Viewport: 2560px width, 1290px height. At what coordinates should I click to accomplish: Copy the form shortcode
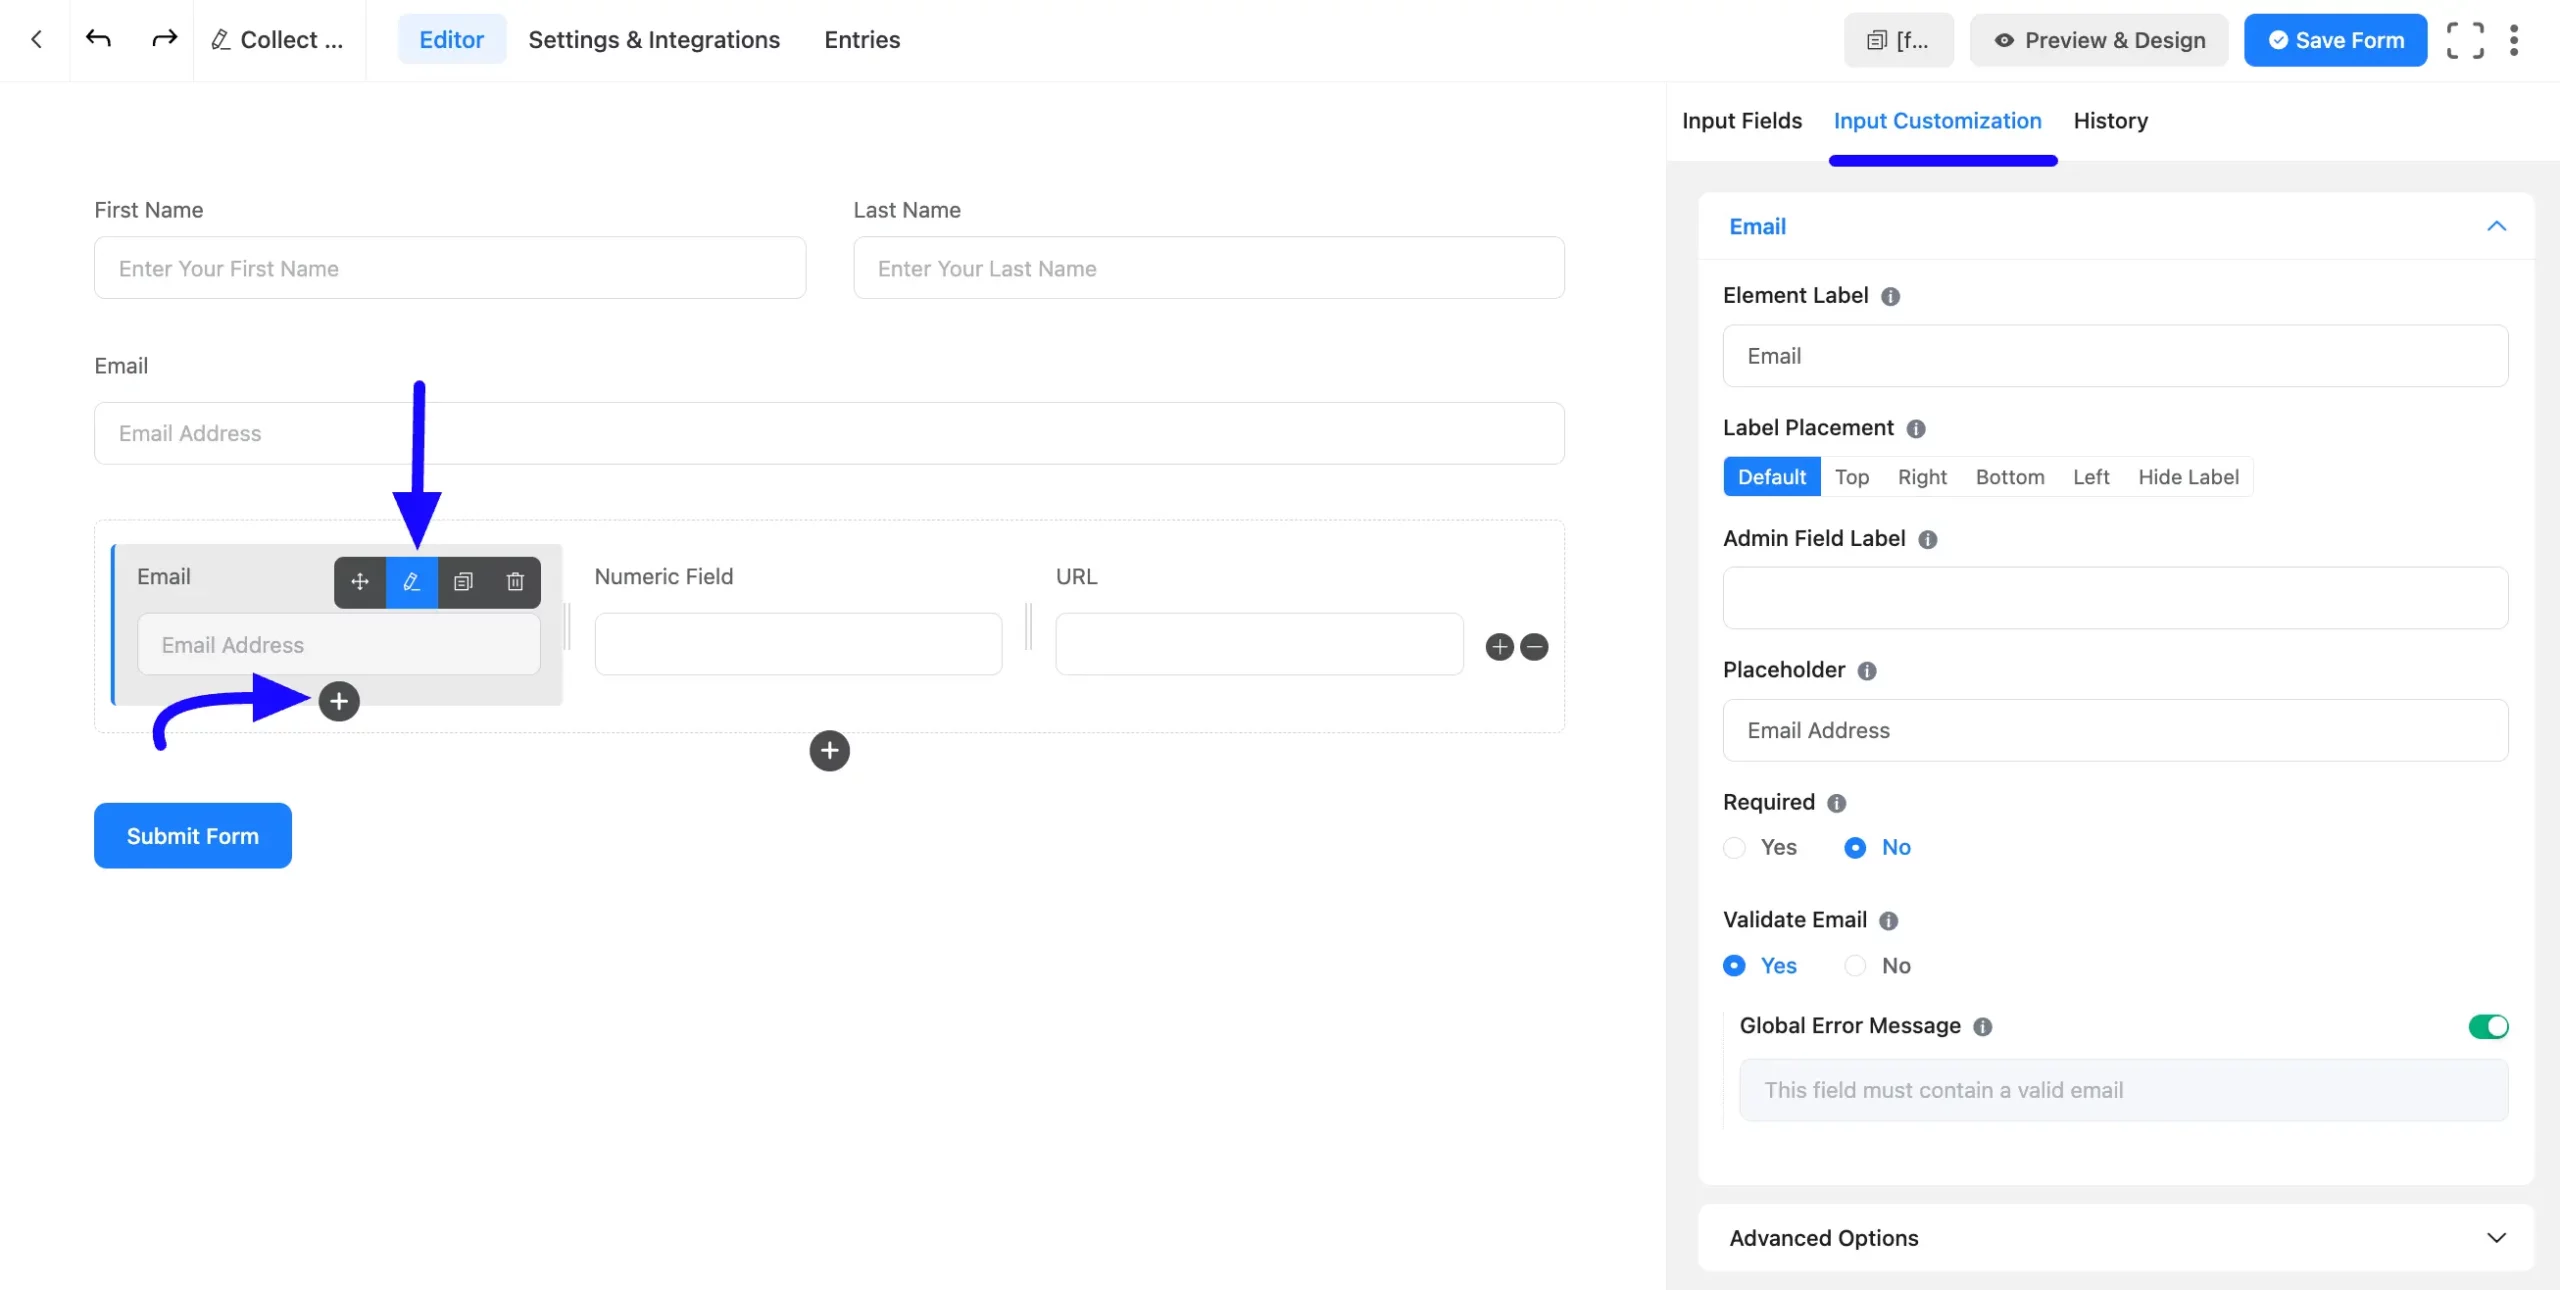tap(1898, 40)
